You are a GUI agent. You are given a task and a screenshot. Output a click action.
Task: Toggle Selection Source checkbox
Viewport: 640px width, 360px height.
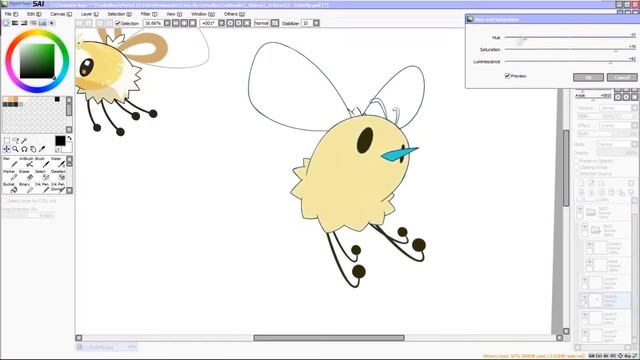(x=577, y=173)
